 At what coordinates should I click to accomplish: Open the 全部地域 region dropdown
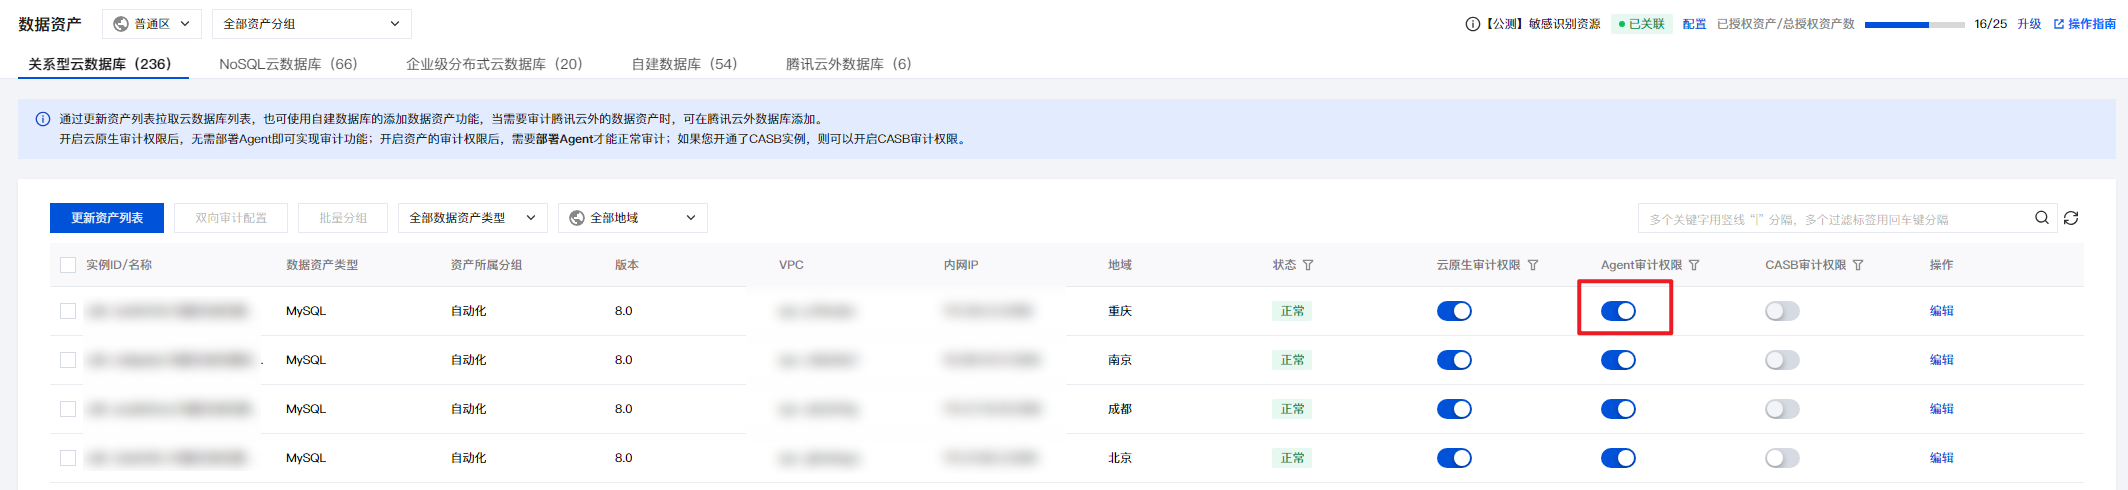point(633,218)
